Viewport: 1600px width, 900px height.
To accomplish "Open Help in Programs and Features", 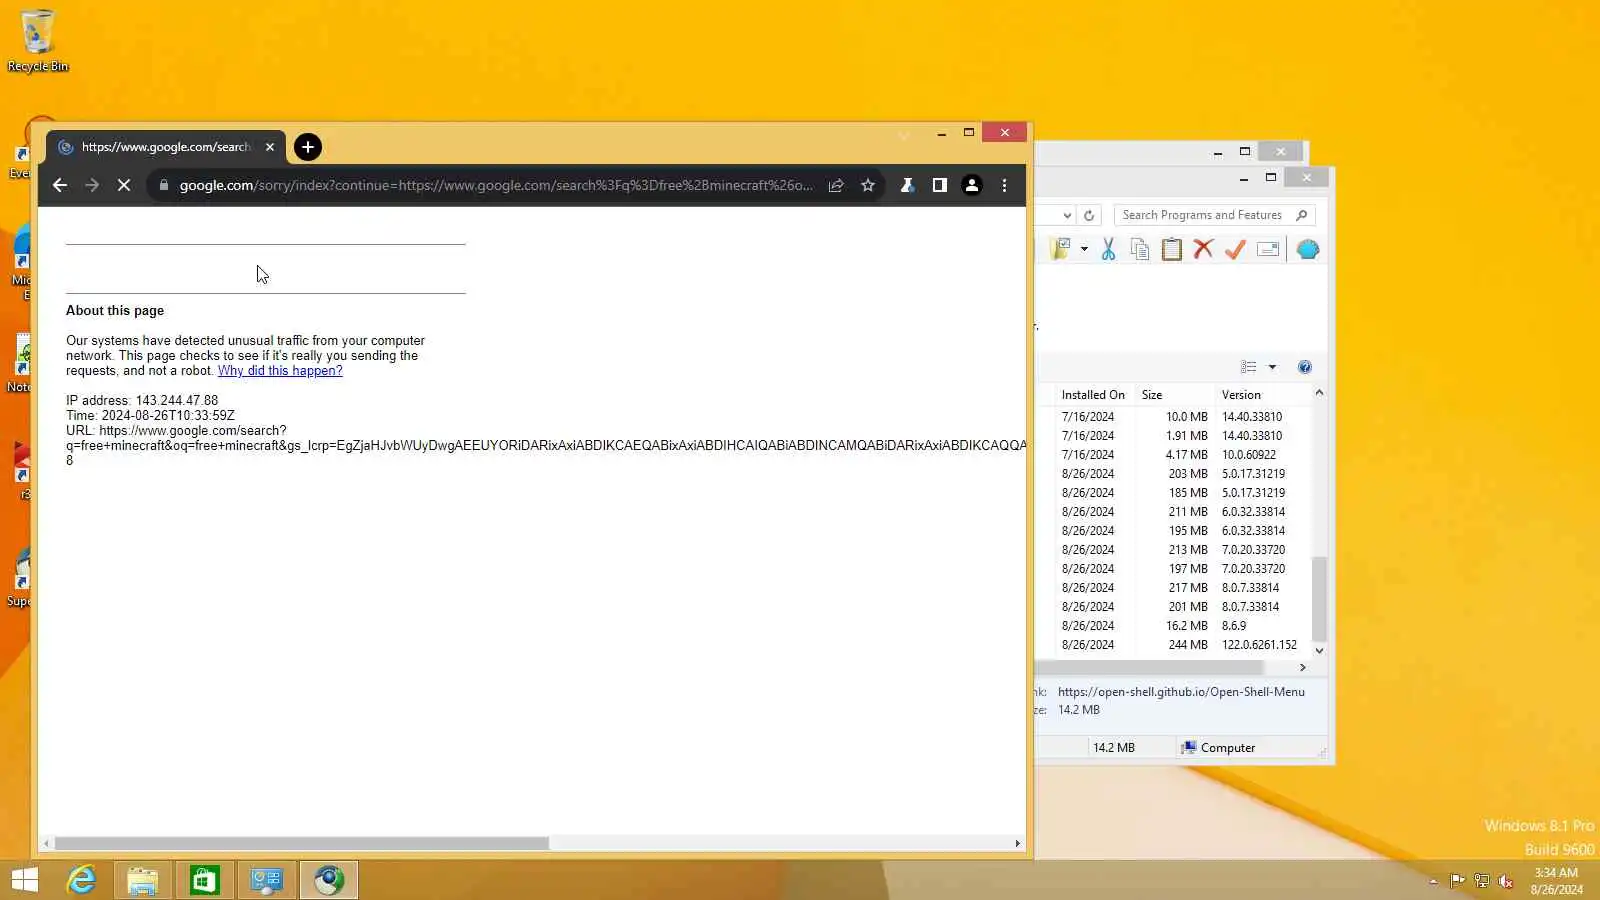I will pyautogui.click(x=1305, y=367).
